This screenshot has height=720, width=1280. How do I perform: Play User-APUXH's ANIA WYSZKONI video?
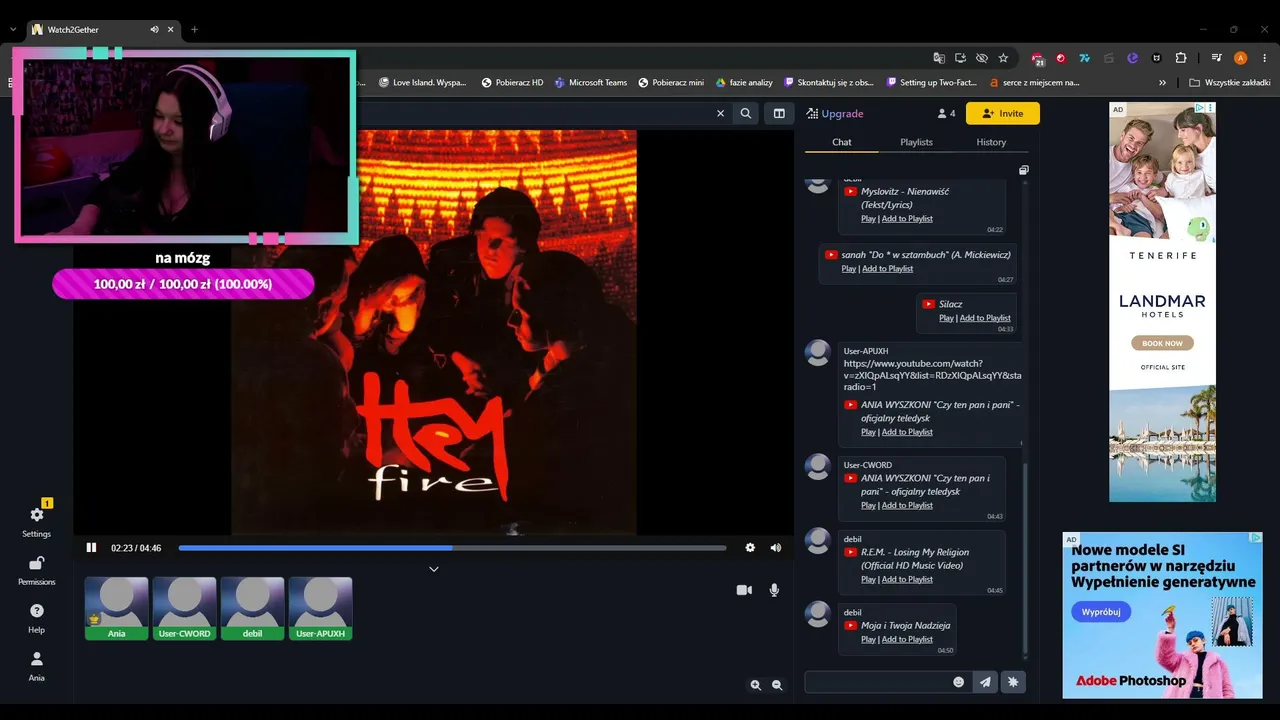pos(868,432)
